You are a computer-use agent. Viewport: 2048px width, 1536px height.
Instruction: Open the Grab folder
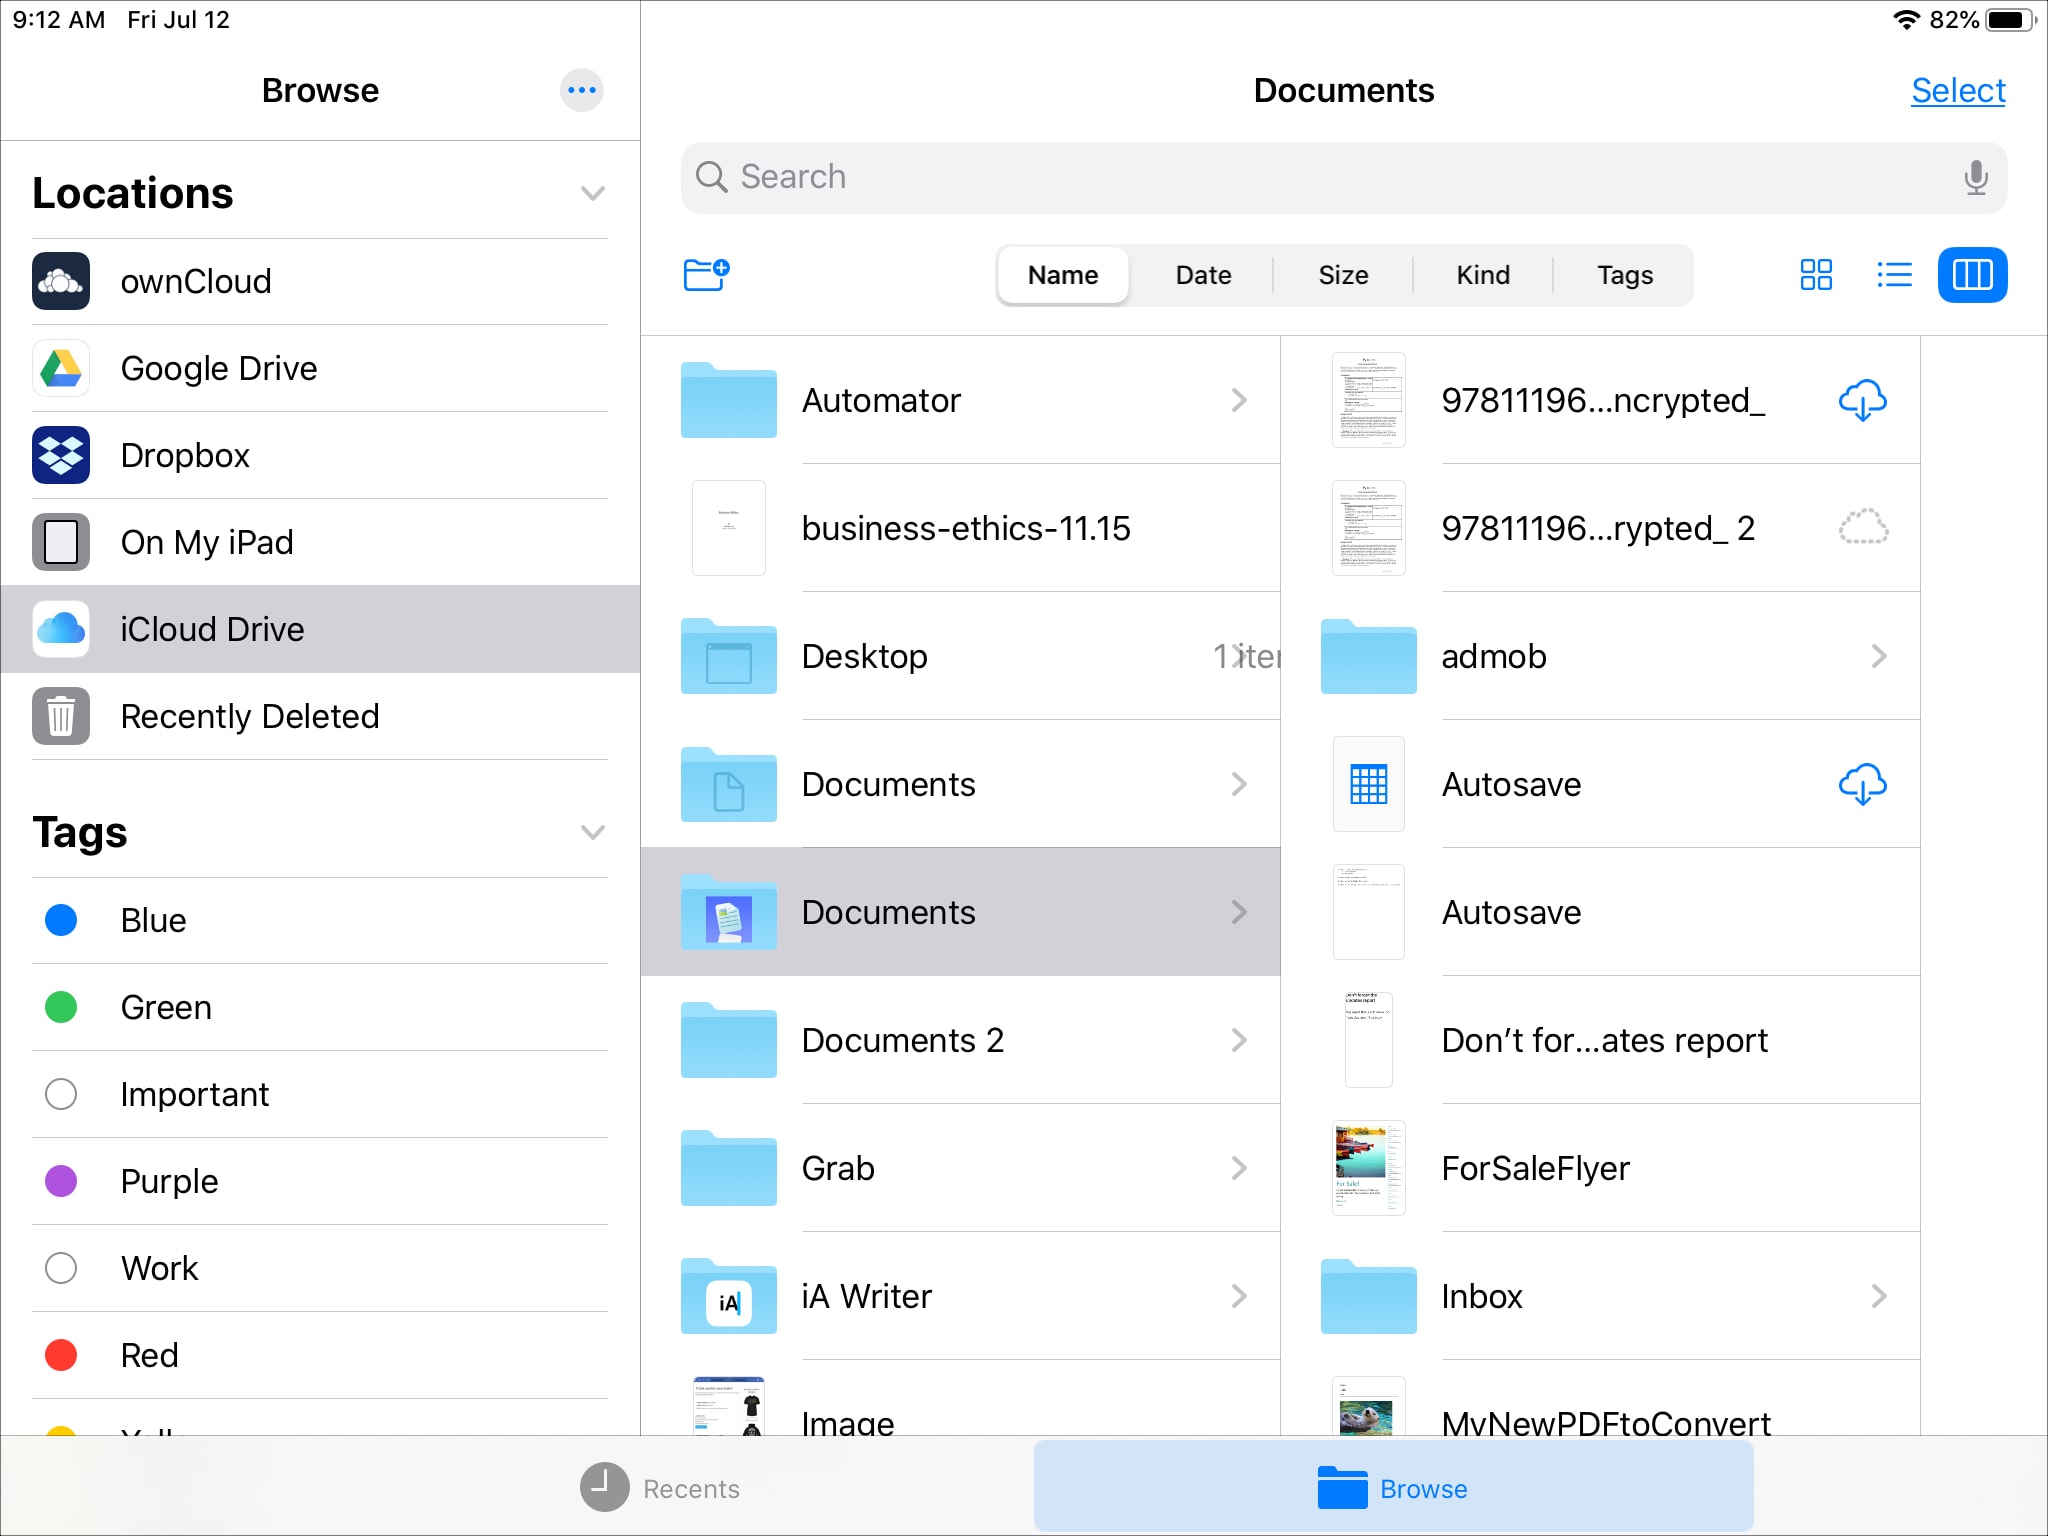pos(960,1168)
